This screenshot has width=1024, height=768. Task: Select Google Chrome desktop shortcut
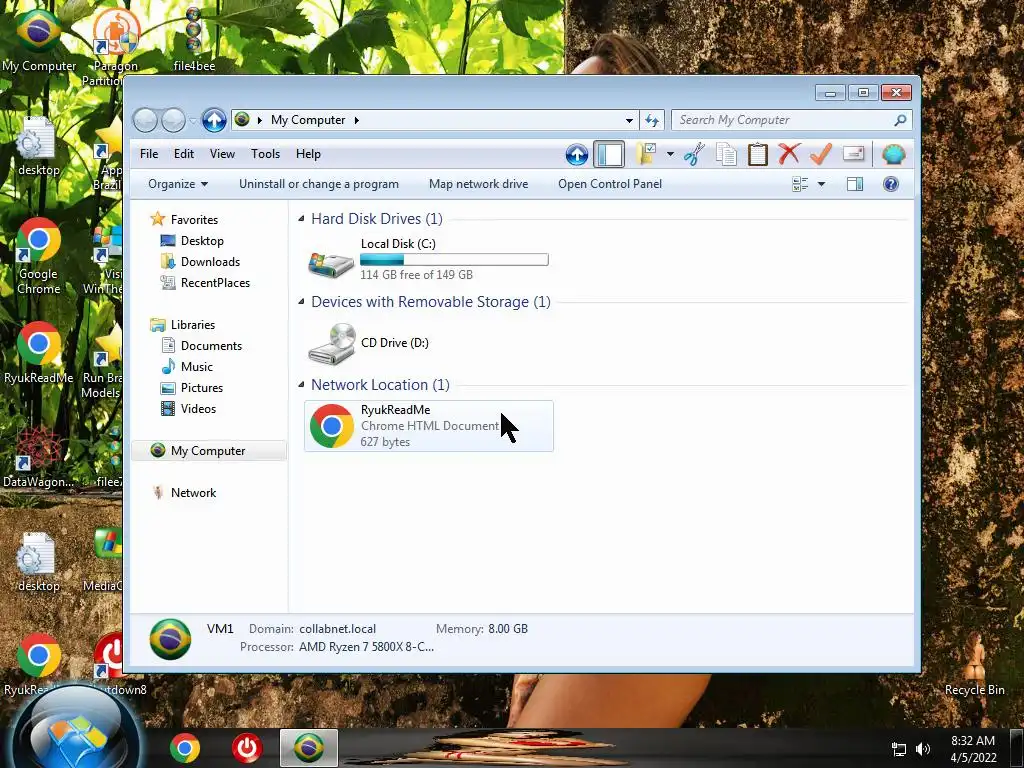click(x=39, y=256)
